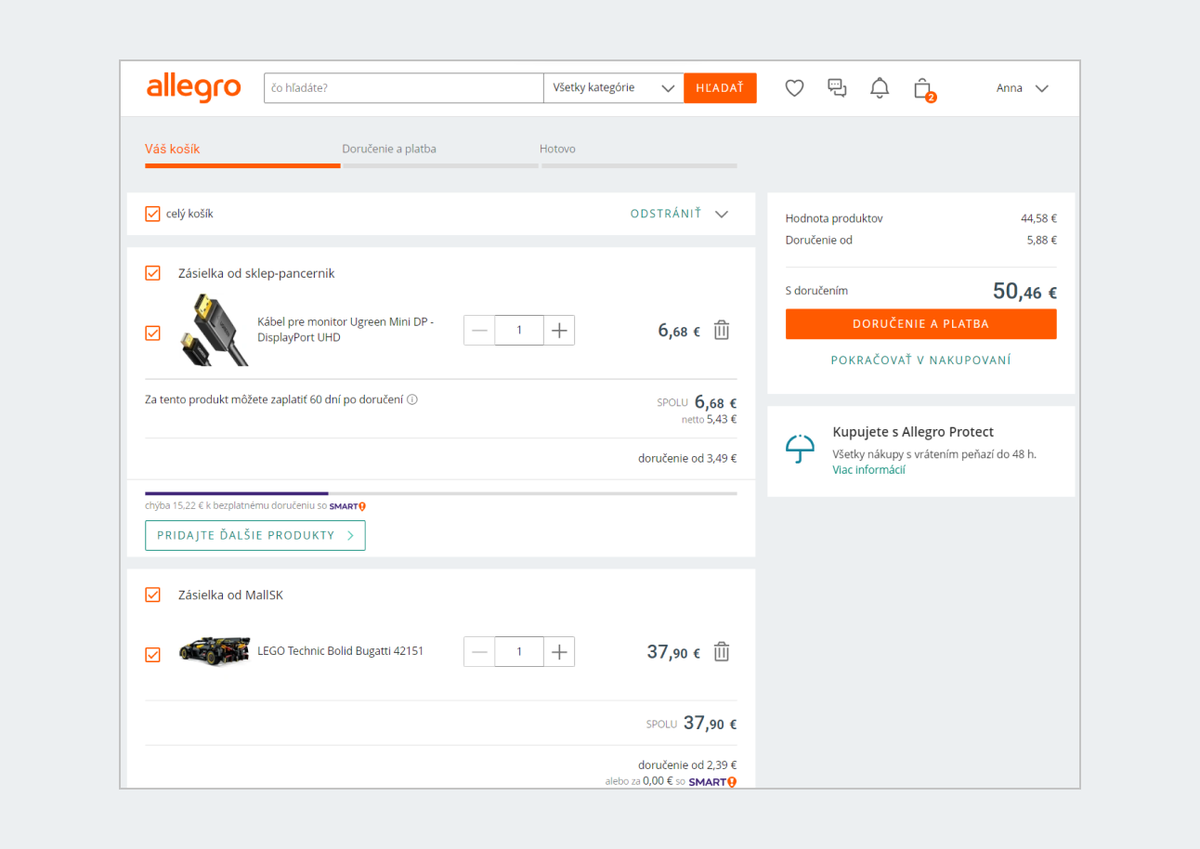Click the '50,46 €' total with delivery

[1024, 291]
